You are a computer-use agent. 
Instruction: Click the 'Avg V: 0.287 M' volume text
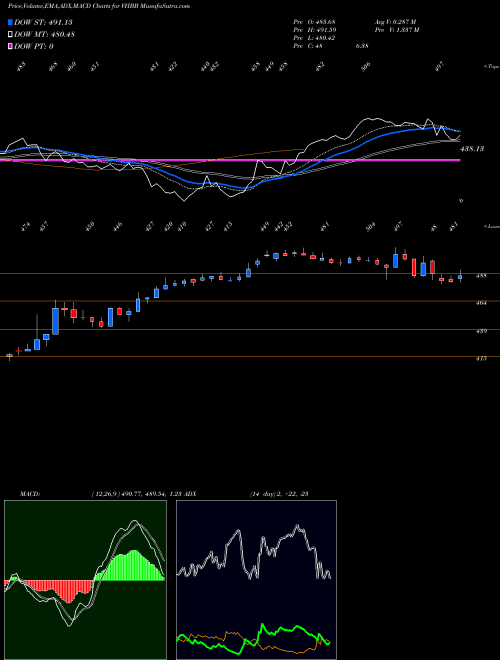tap(395, 21)
